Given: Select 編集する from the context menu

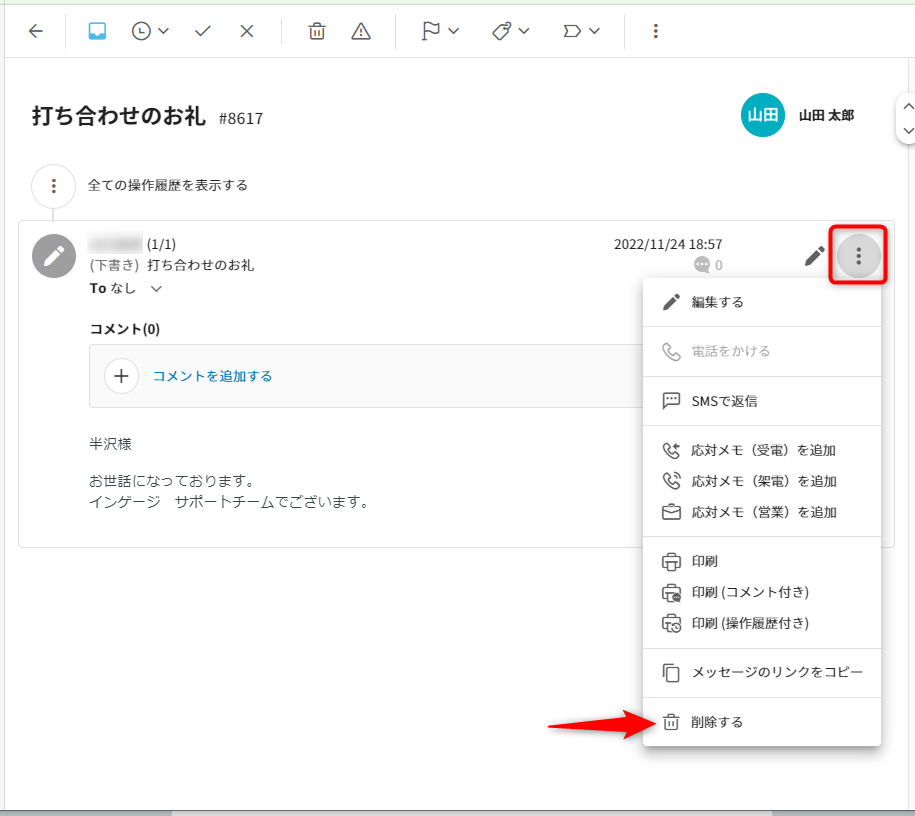Looking at the screenshot, I should [x=717, y=302].
